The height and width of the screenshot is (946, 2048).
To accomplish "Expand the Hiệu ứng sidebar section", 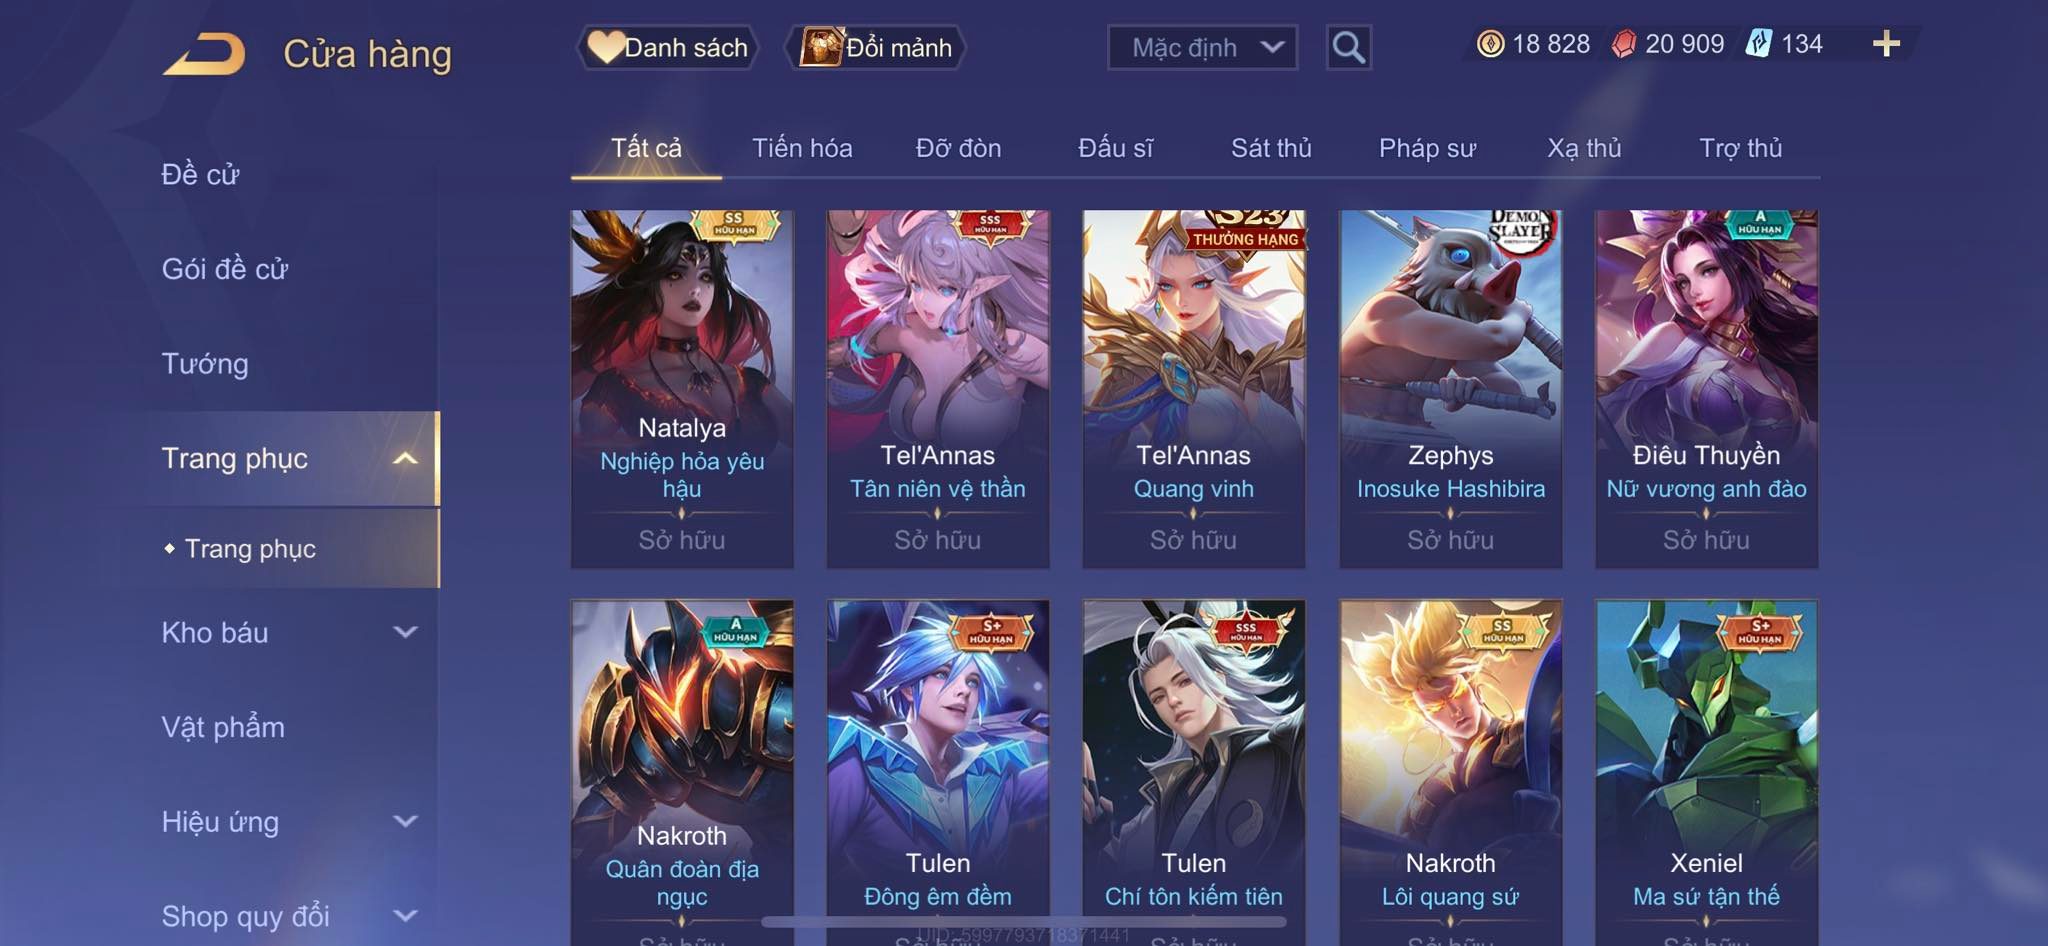I will (x=405, y=821).
